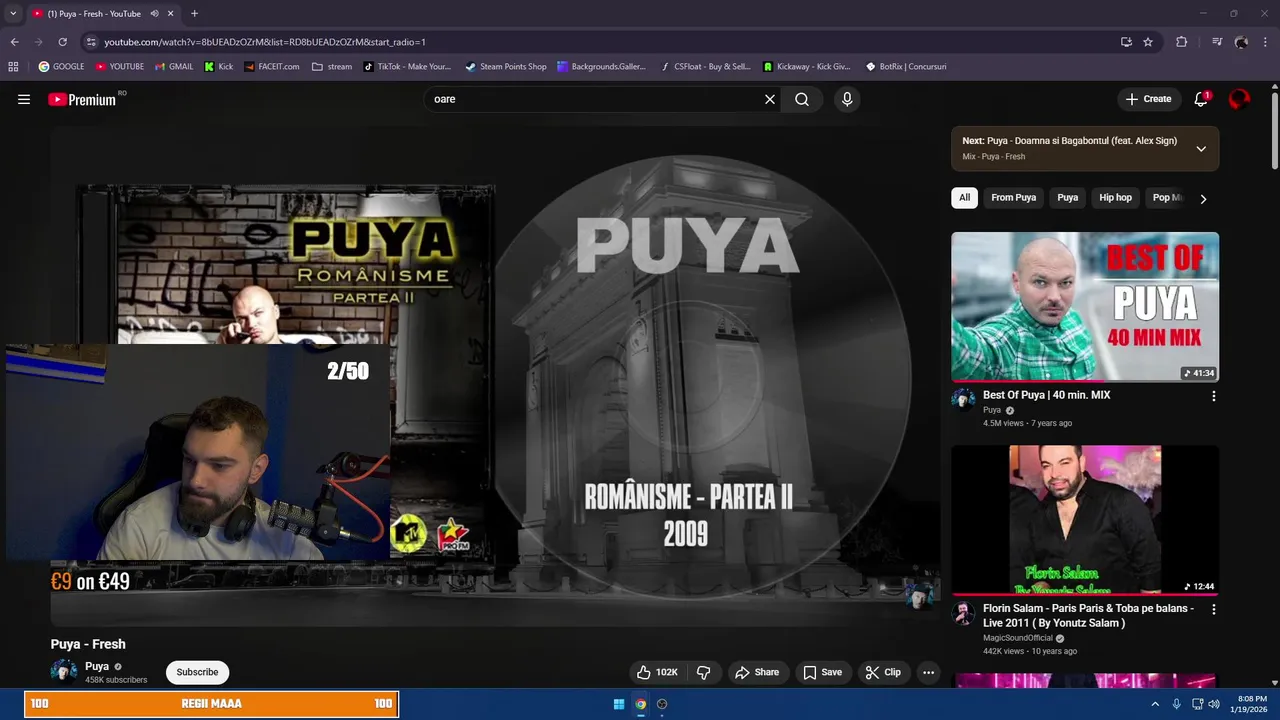Open the GOOGLE bookmark
This screenshot has width=1280, height=720.
click(61, 67)
